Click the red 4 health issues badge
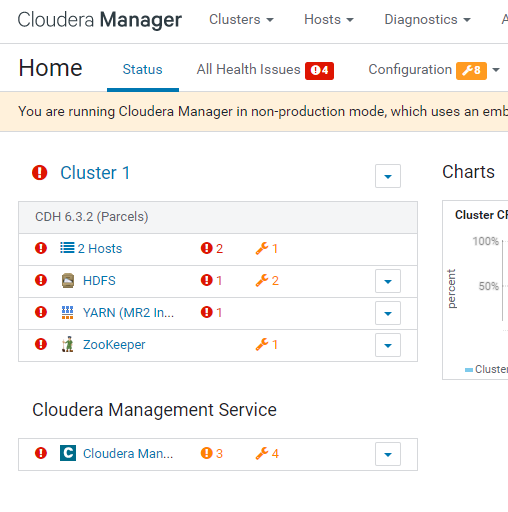Viewport: 508px width, 512px height. [x=319, y=71]
